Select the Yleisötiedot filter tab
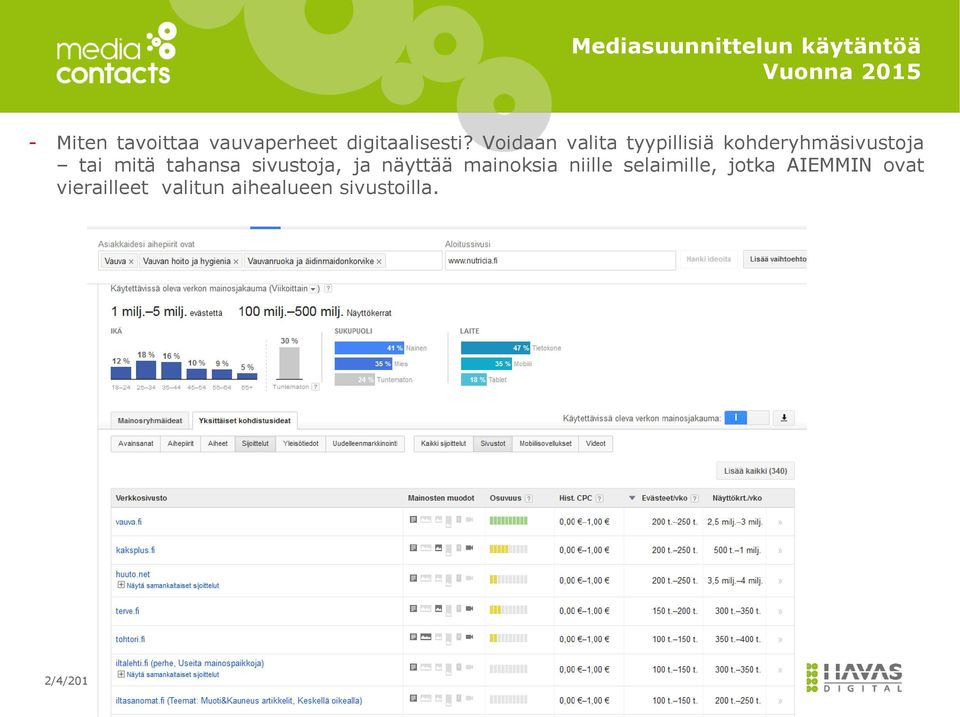This screenshot has height=717, width=960. tap(301, 444)
